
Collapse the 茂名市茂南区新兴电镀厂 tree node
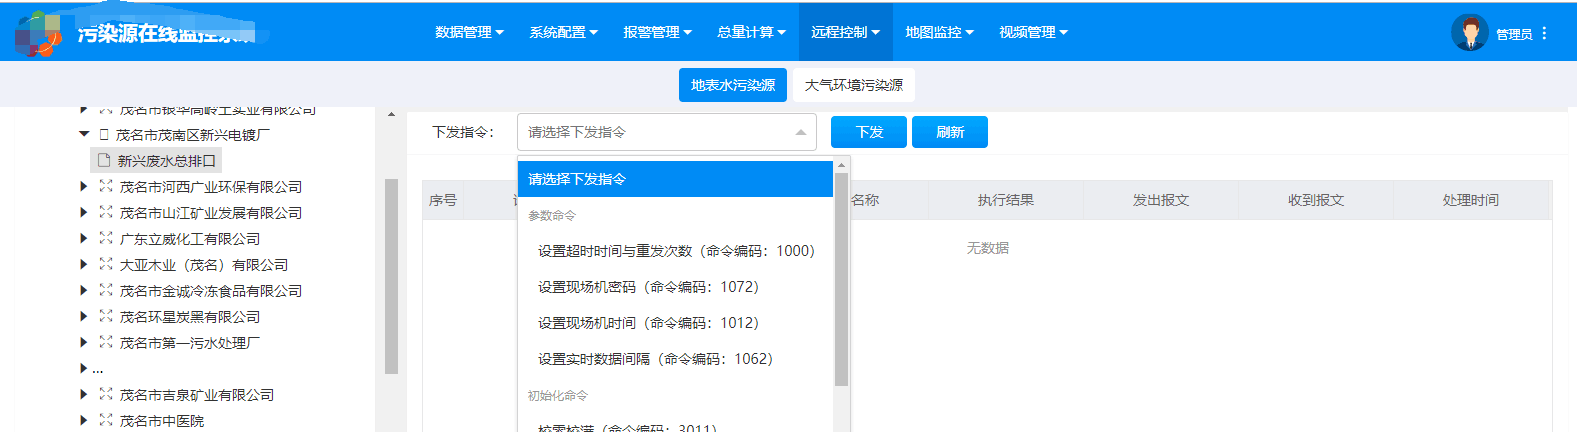(x=84, y=134)
